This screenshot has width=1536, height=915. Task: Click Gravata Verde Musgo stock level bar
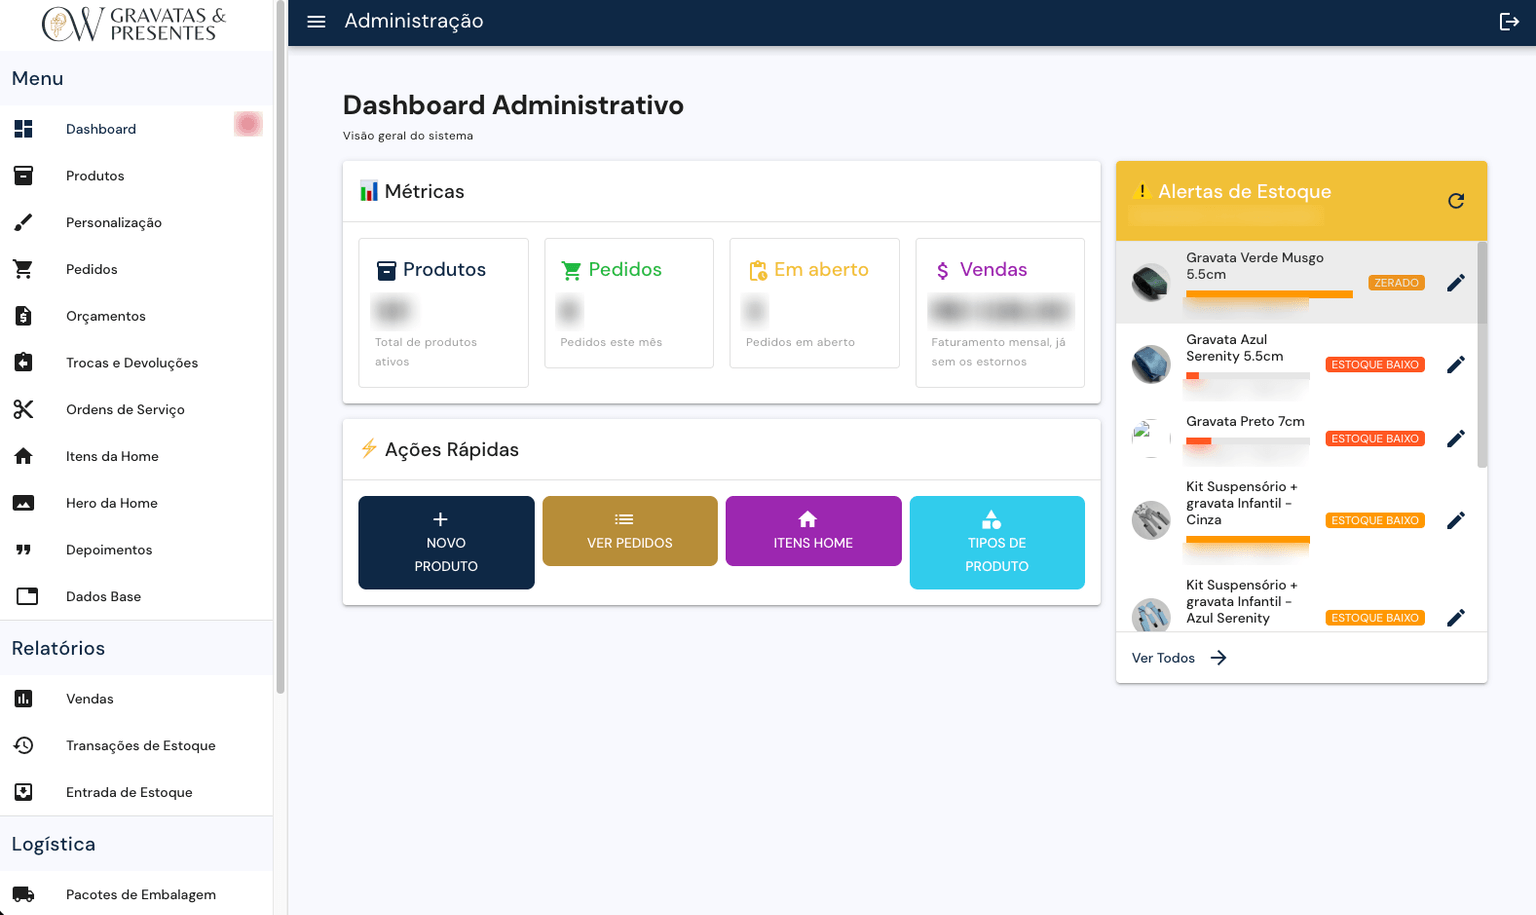[x=1269, y=294]
